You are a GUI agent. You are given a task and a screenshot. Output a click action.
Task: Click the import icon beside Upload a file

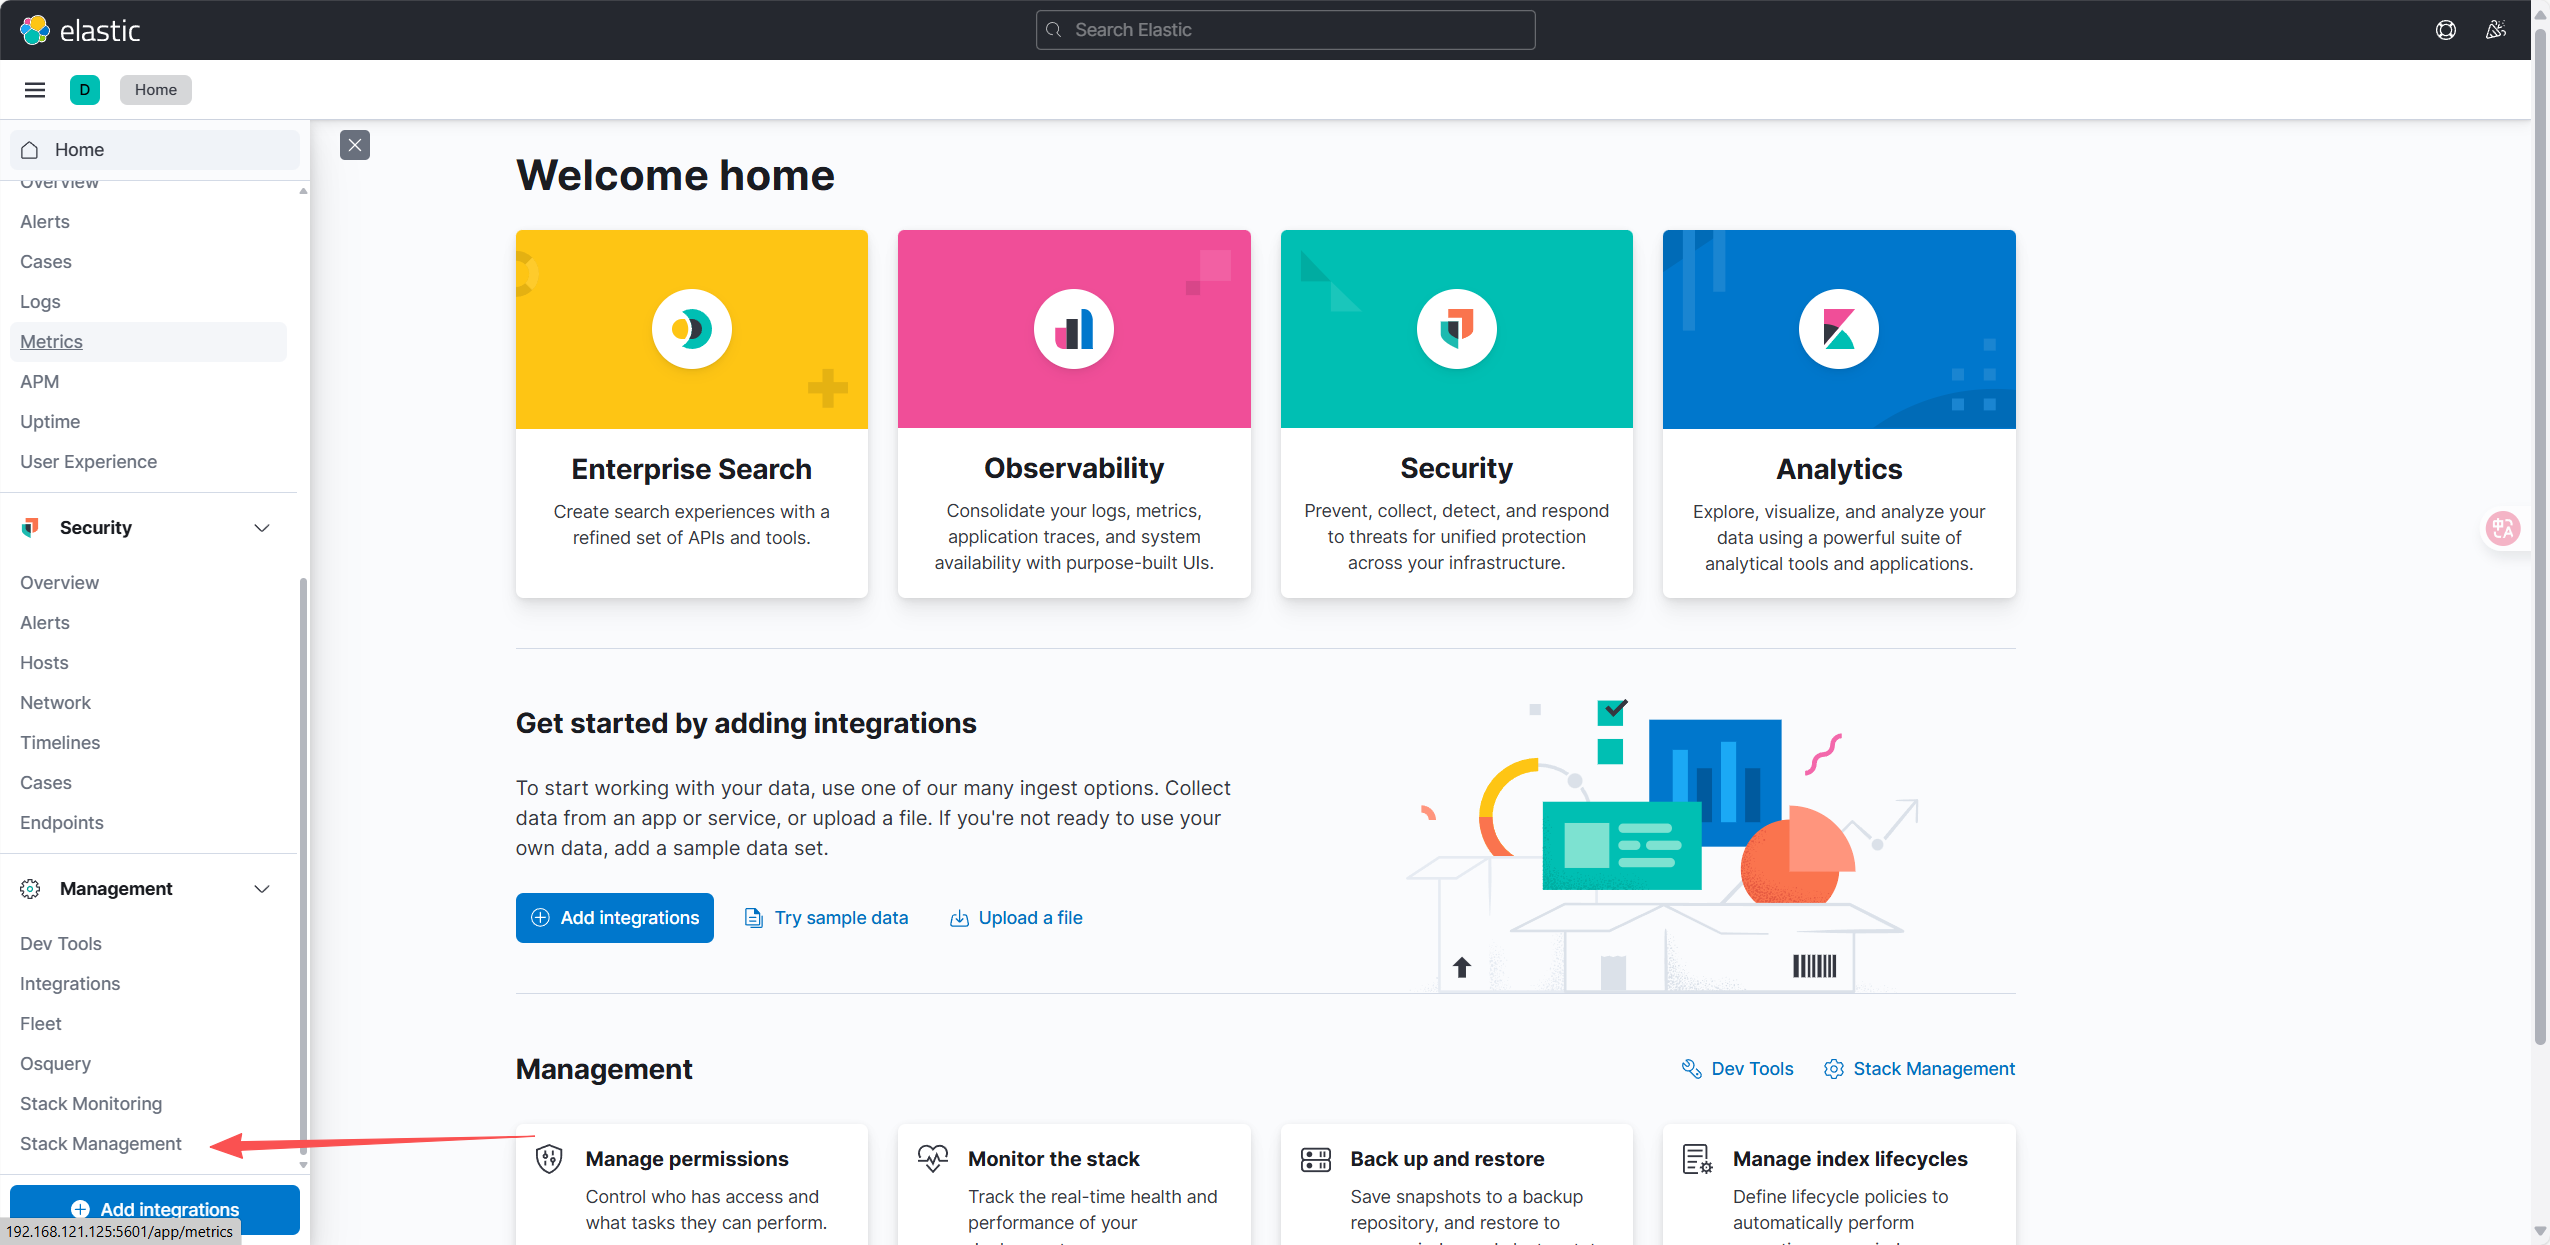[x=959, y=918]
